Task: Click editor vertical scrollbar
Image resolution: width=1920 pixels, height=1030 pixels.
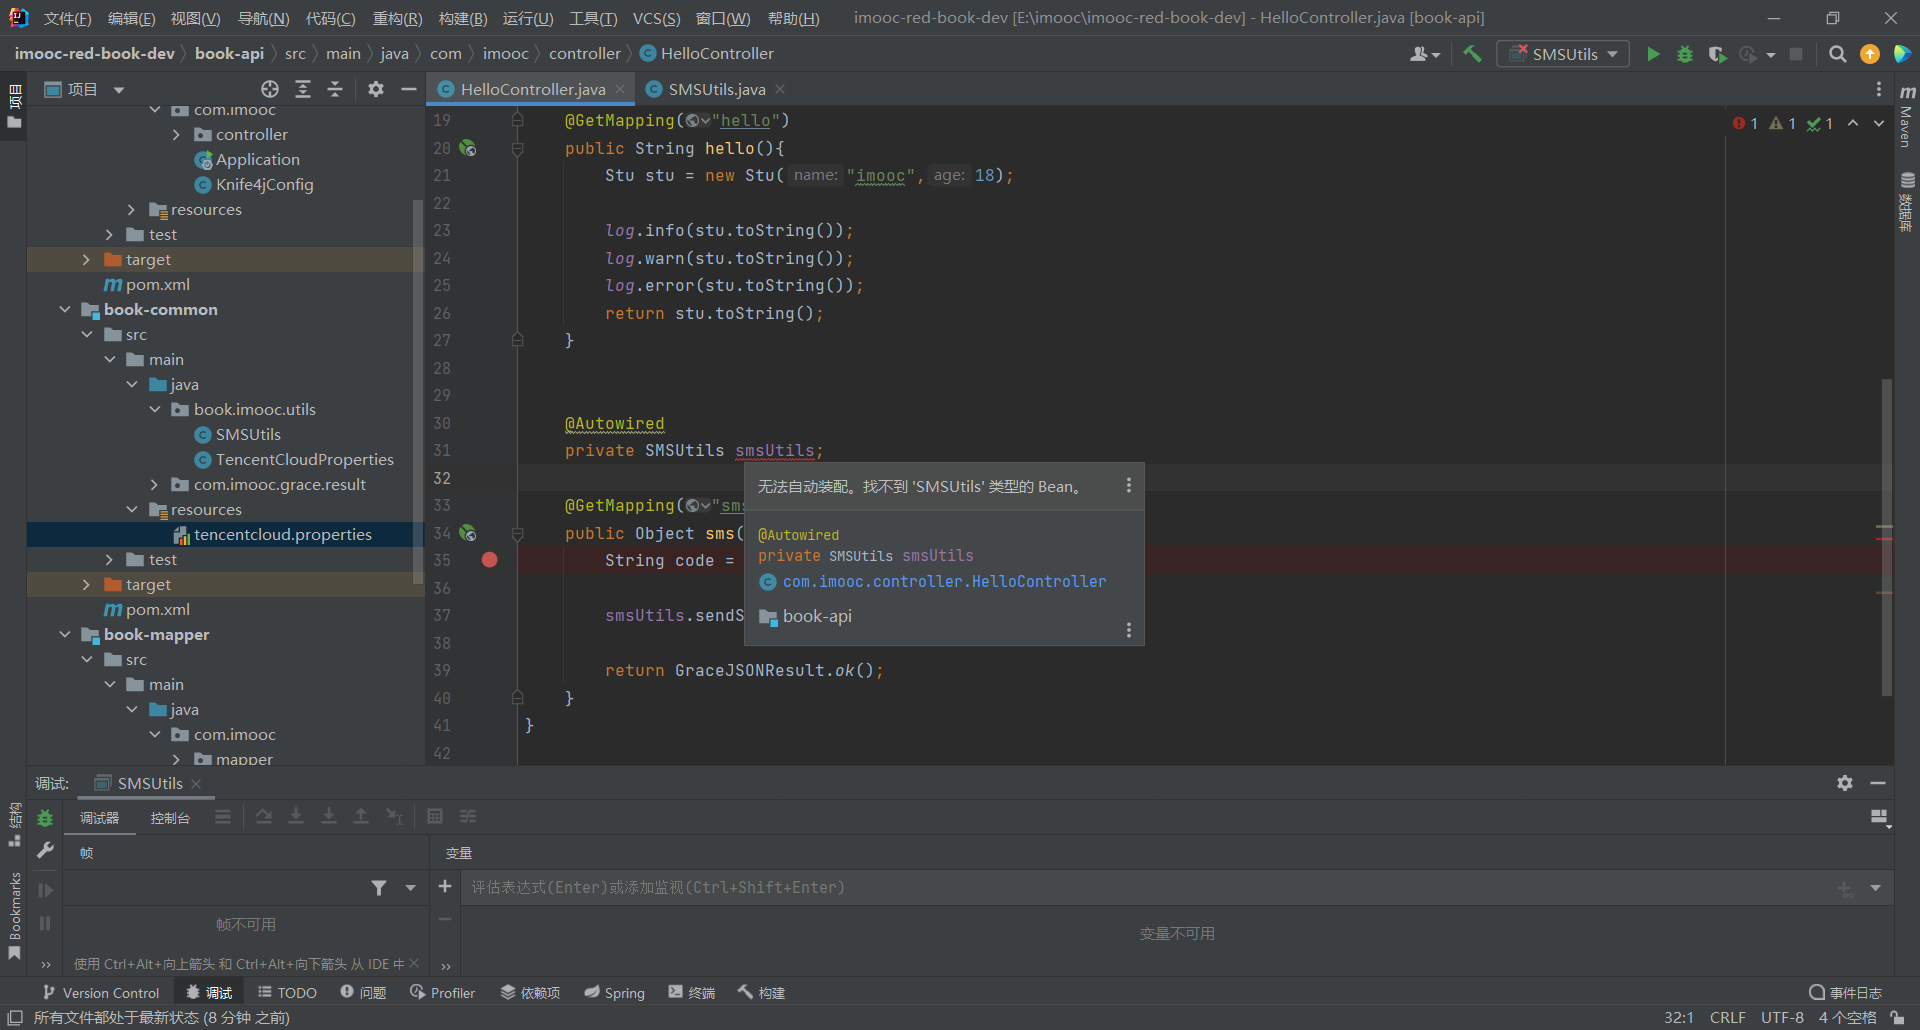Action: tap(1886, 537)
